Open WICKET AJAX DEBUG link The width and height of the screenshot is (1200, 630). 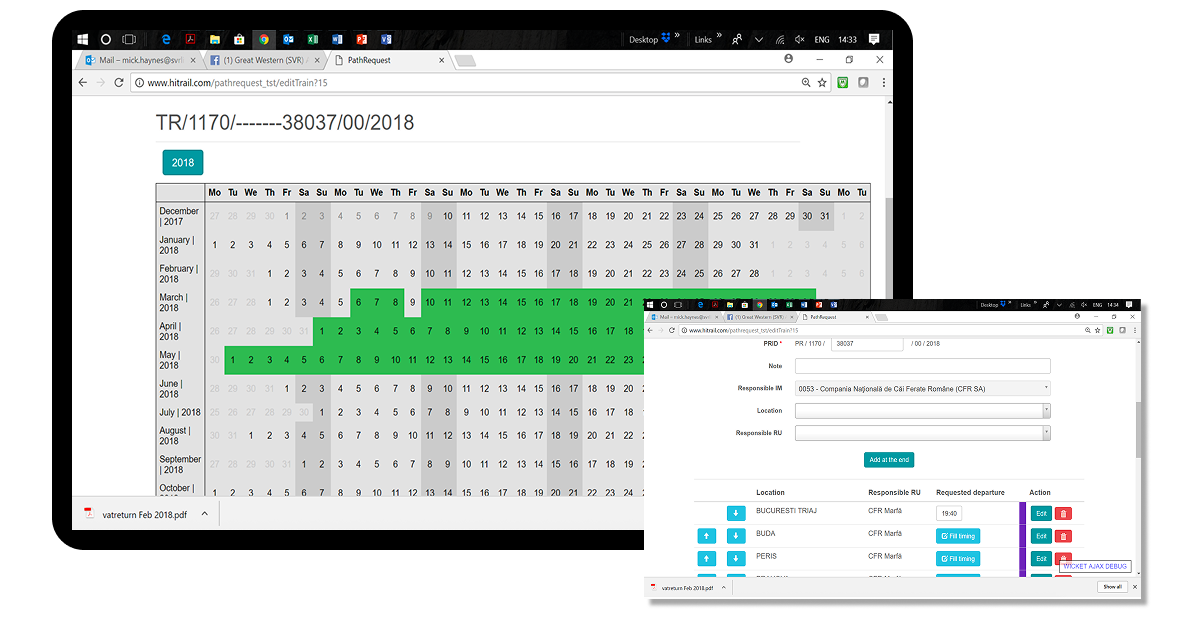1095,566
